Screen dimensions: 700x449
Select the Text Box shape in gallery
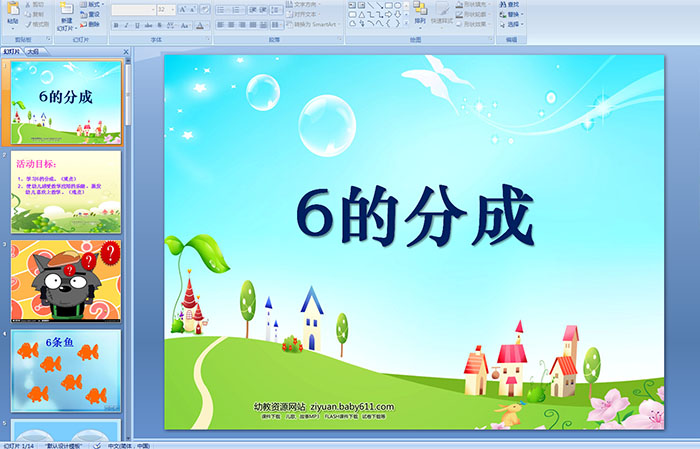pos(352,5)
